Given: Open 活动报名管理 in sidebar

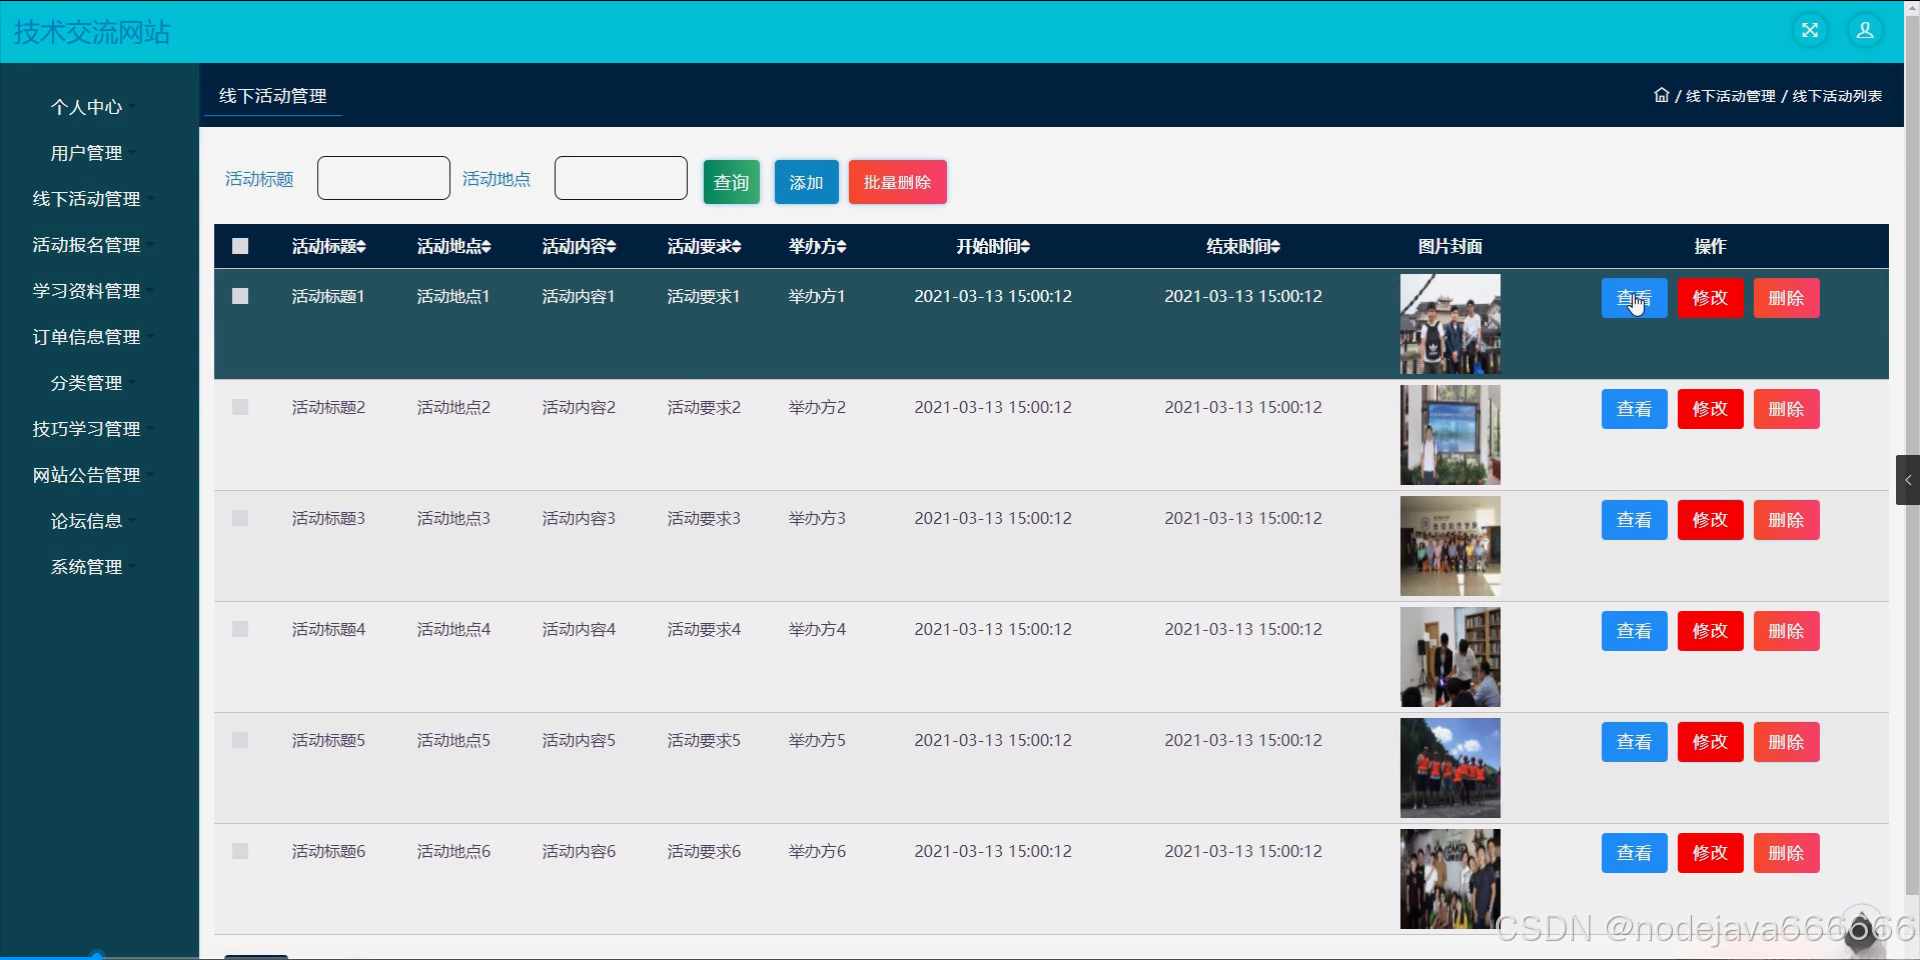Looking at the screenshot, I should tap(87, 245).
